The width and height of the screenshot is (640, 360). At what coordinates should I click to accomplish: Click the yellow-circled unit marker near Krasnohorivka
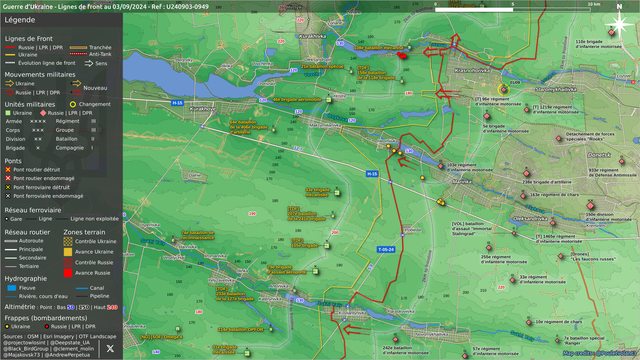(x=504, y=90)
